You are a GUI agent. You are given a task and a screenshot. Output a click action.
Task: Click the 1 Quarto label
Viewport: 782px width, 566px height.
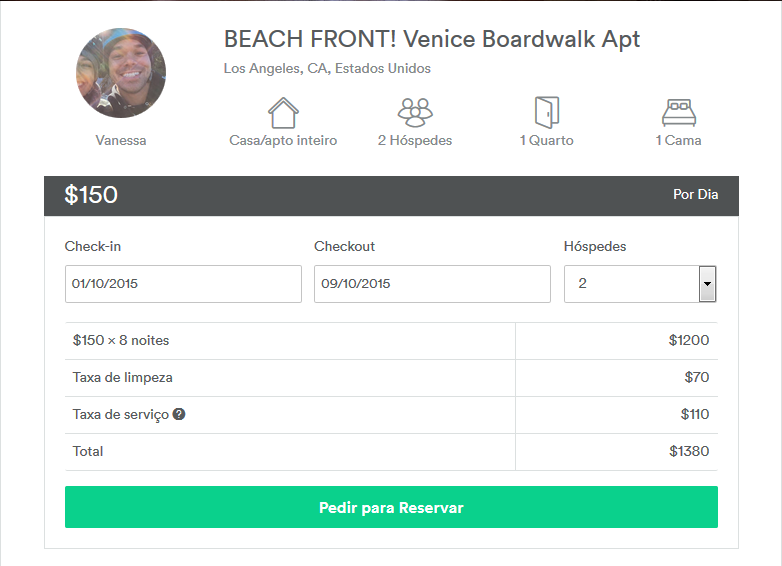click(546, 141)
